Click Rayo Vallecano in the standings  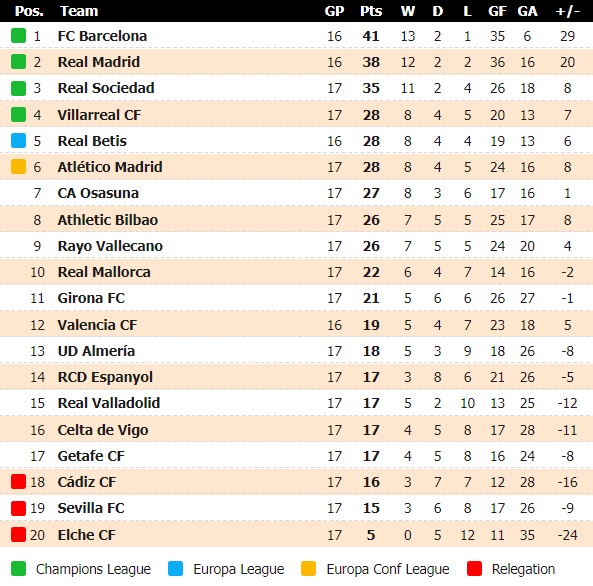[110, 246]
